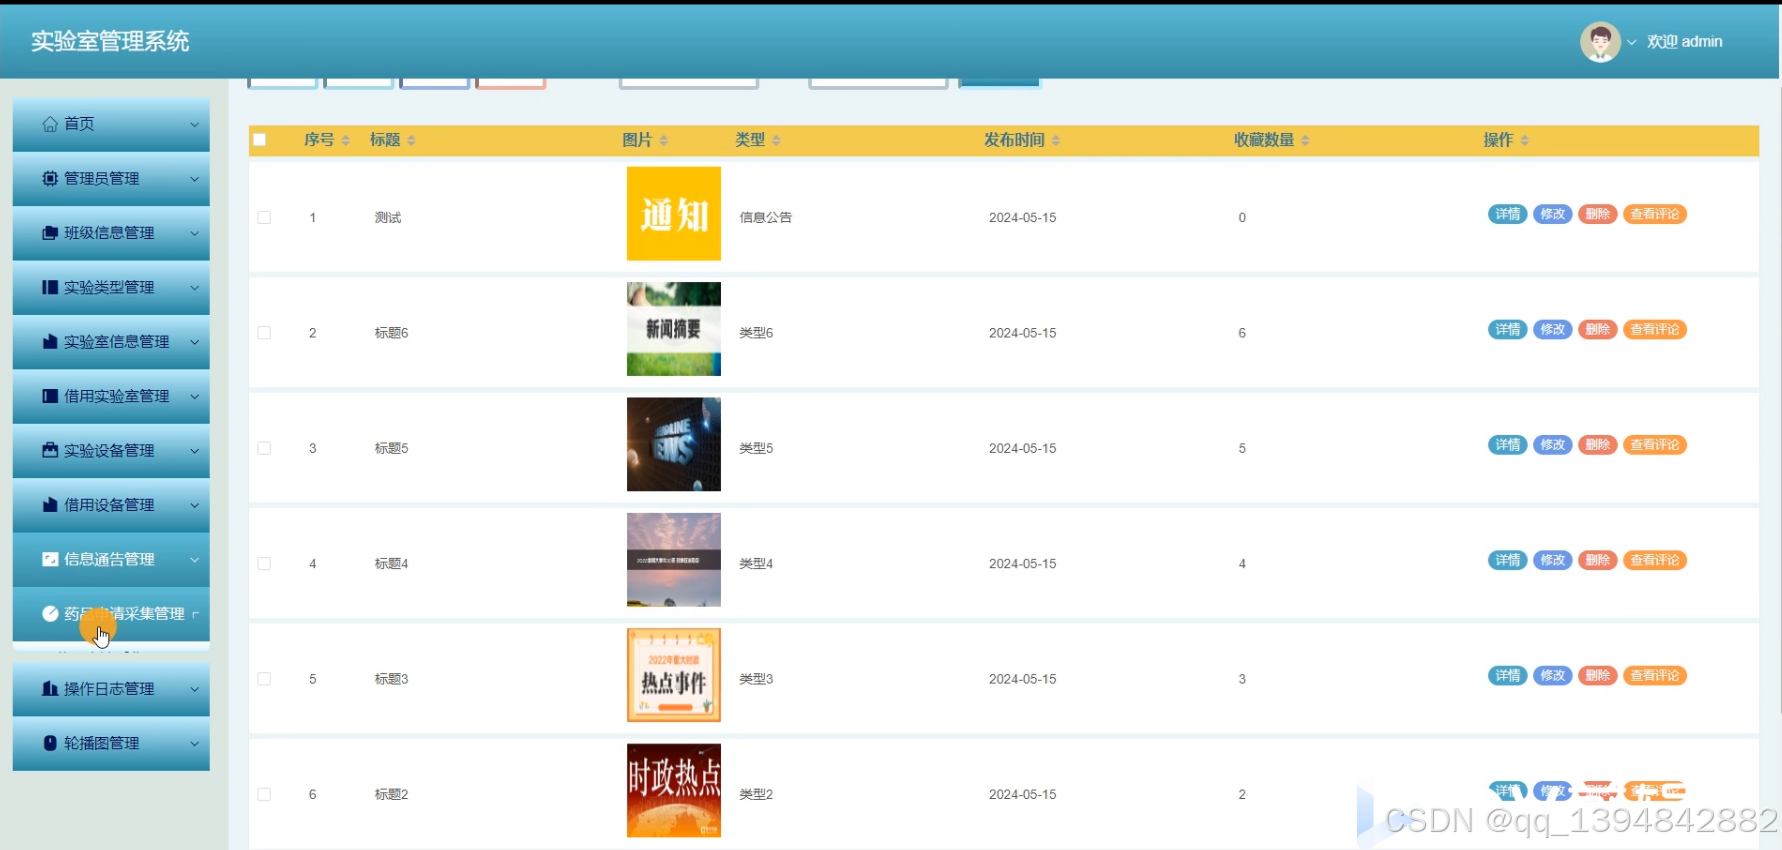
Task: Tick the checkbox for row 标题3
Action: pyautogui.click(x=264, y=679)
